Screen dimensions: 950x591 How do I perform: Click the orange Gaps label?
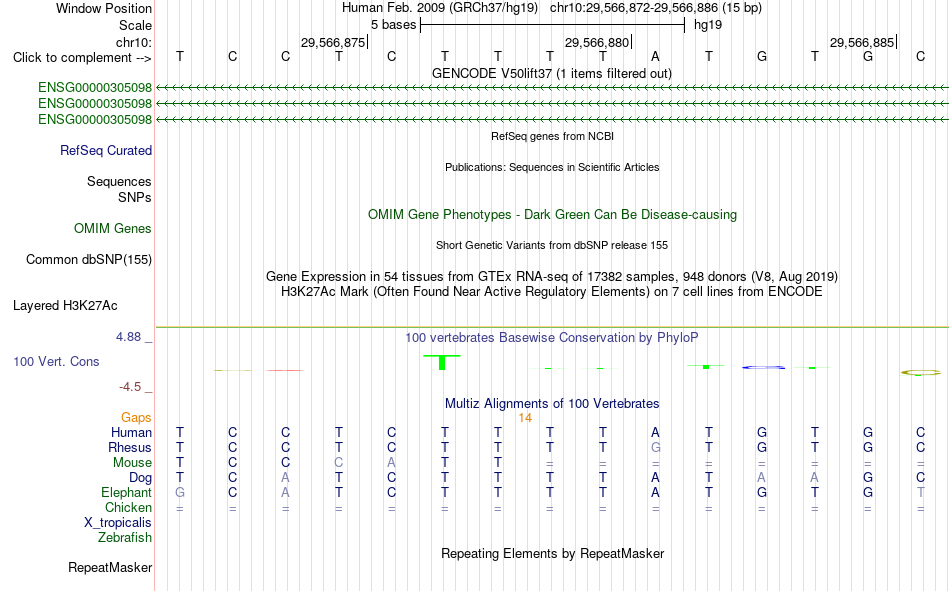136,417
